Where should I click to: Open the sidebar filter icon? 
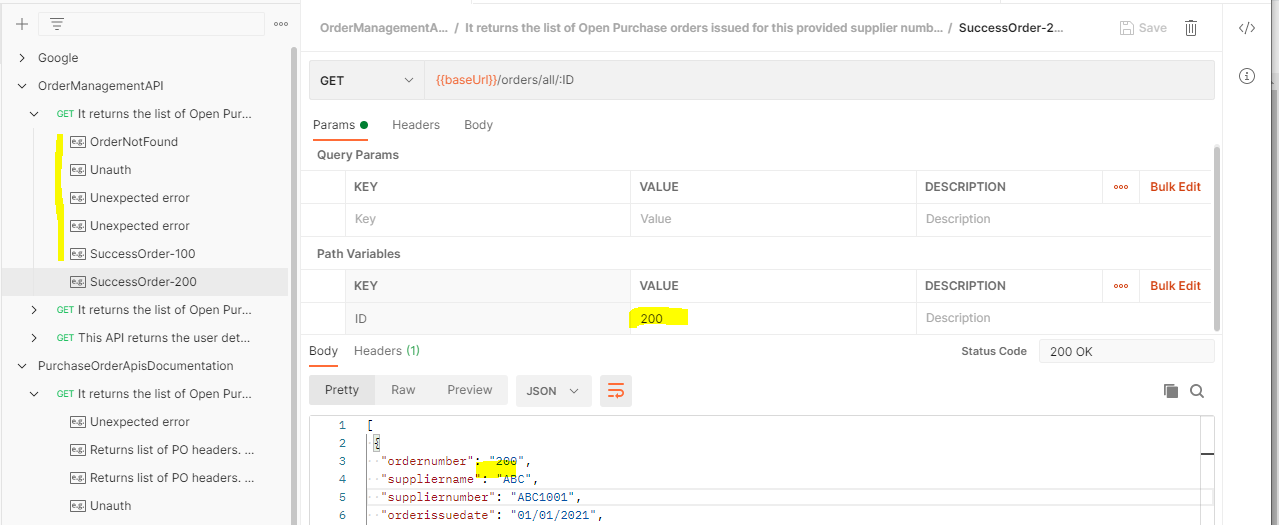[57, 24]
